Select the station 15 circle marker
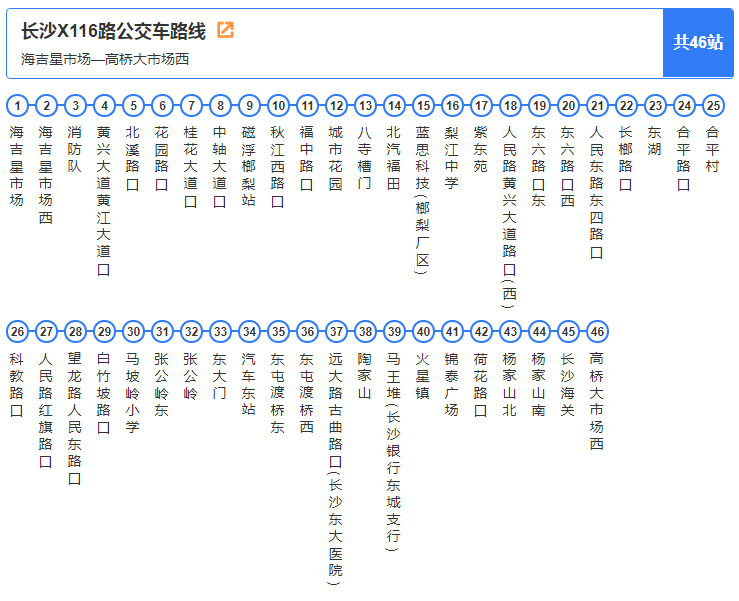This screenshot has width=739, height=601. pyautogui.click(x=423, y=105)
